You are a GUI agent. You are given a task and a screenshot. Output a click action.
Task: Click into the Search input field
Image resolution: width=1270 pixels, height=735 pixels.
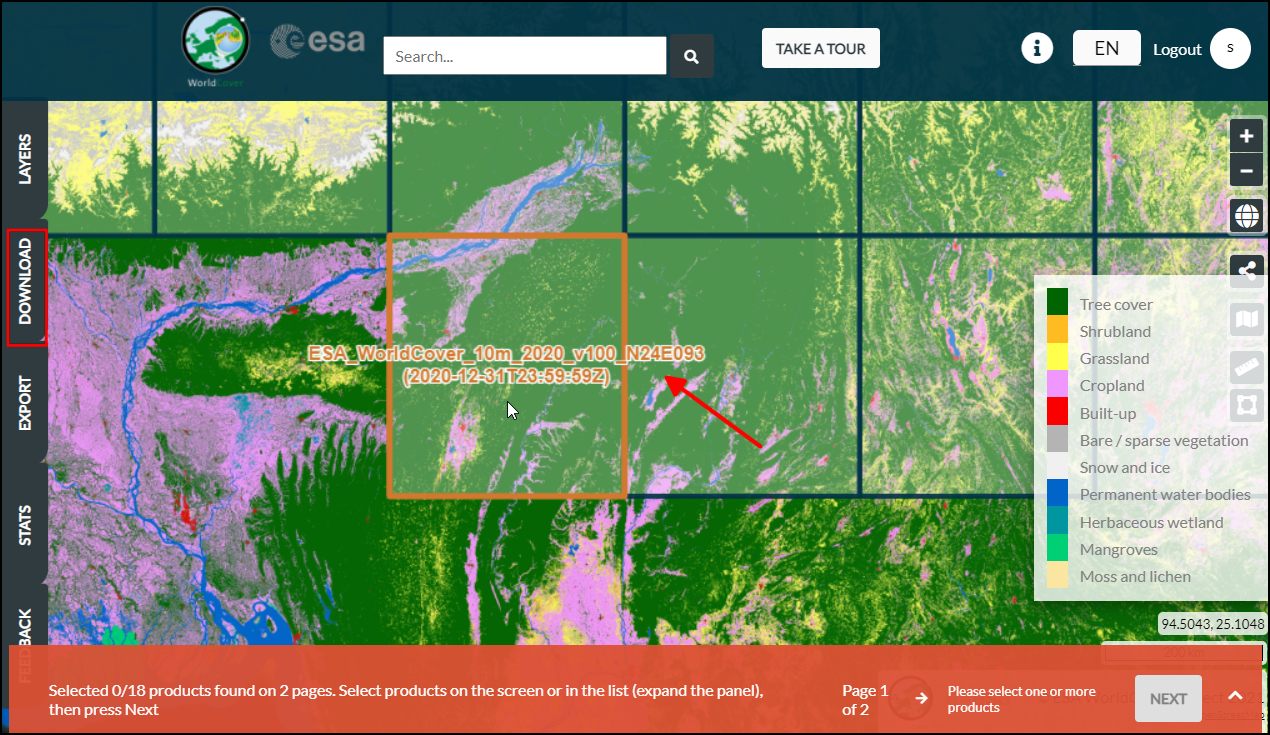point(524,56)
